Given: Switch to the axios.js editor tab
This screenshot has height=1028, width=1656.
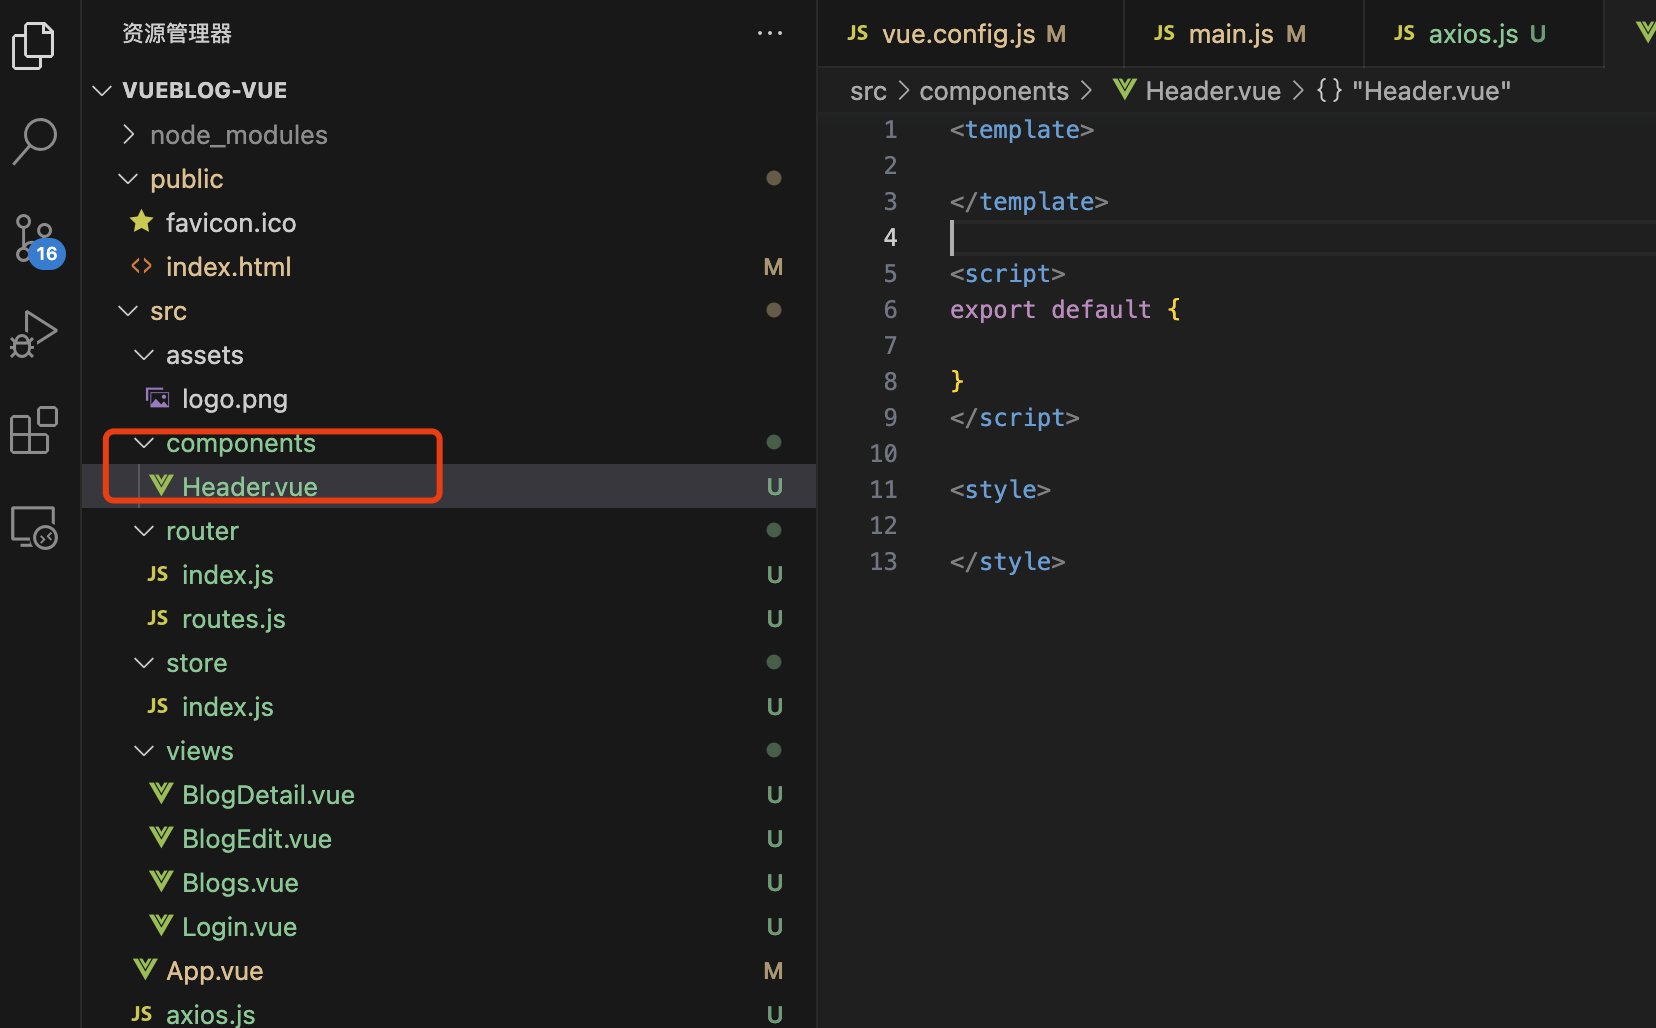Looking at the screenshot, I should coord(1472,34).
